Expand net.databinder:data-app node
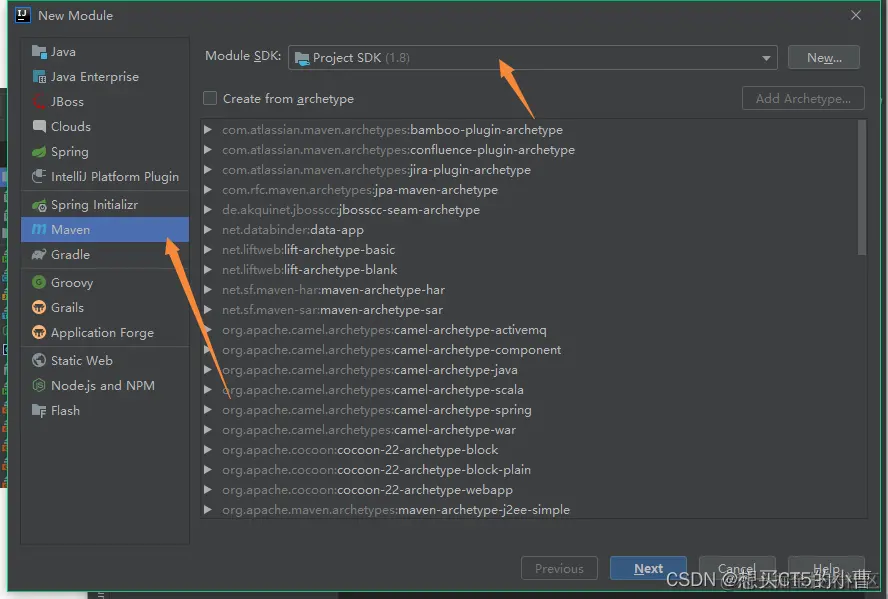This screenshot has height=599, width=888. pyautogui.click(x=208, y=229)
